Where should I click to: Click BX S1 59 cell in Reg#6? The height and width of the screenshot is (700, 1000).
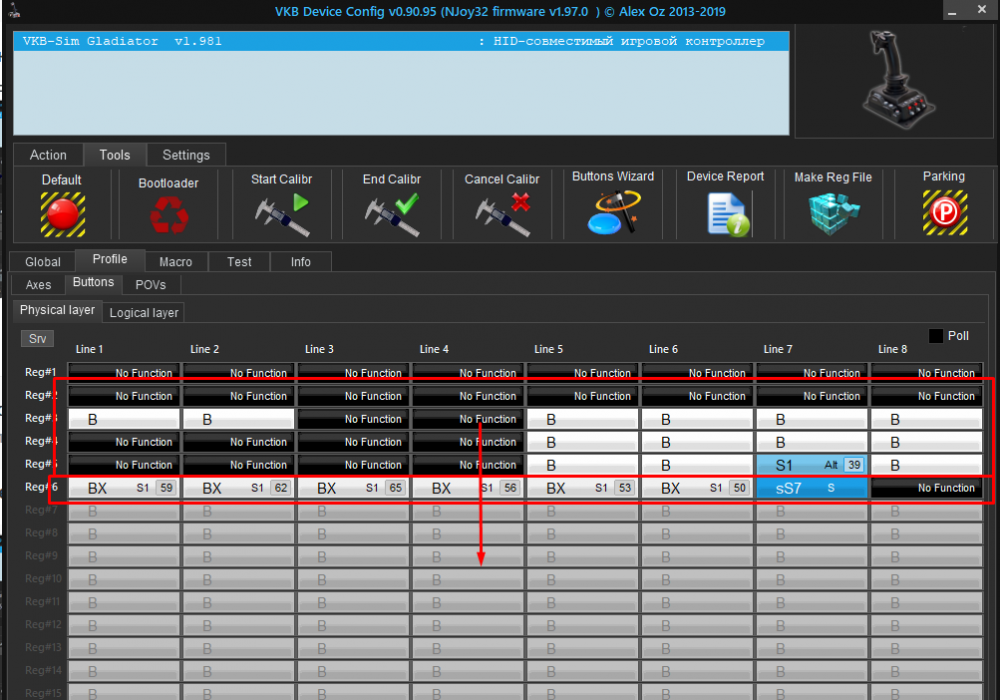(x=124, y=488)
